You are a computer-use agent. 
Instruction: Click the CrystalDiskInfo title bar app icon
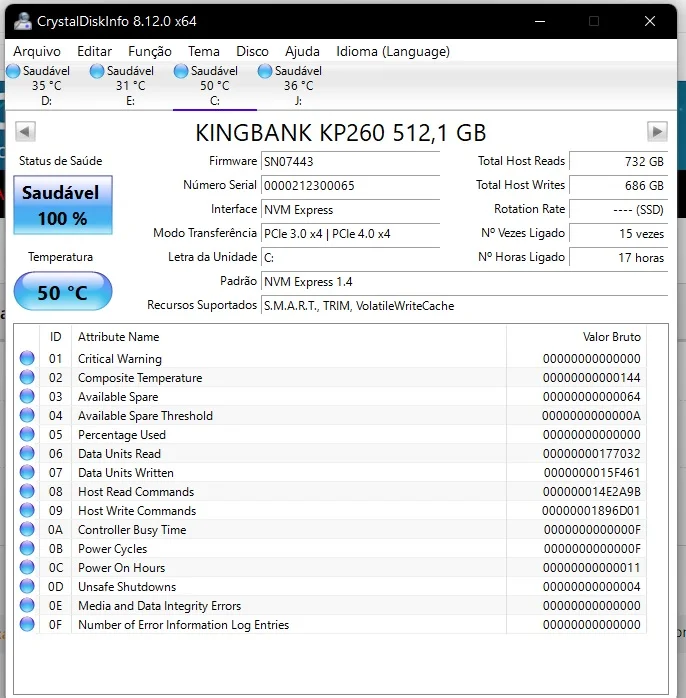[x=23, y=21]
